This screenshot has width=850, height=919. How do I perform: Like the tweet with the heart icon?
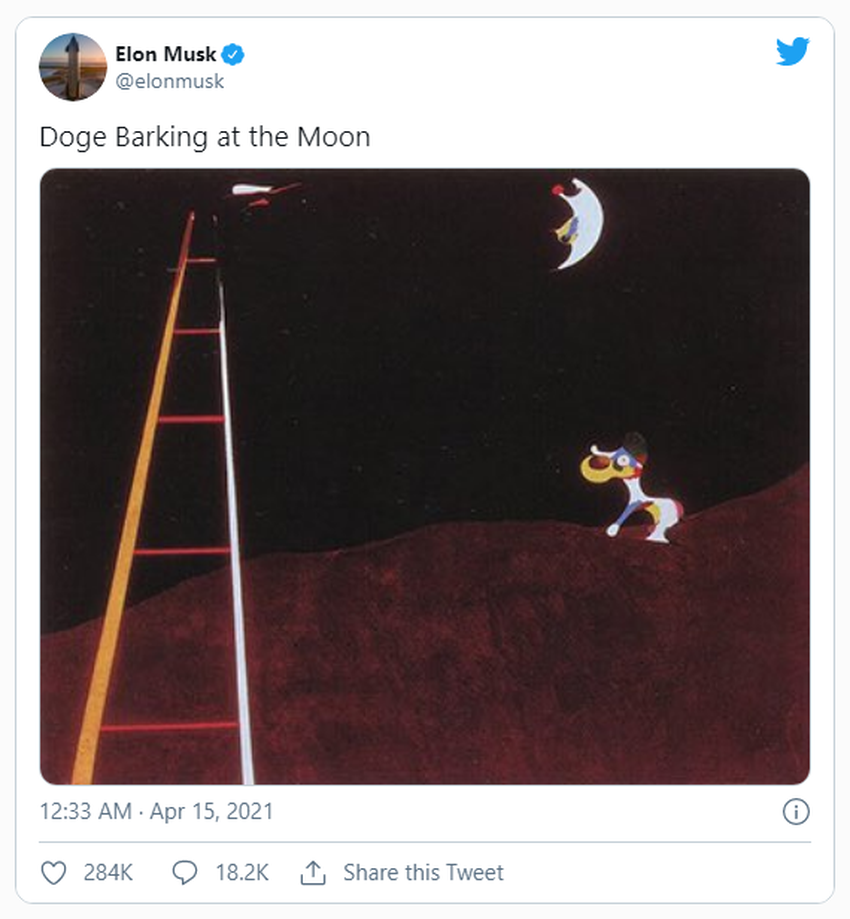54,872
